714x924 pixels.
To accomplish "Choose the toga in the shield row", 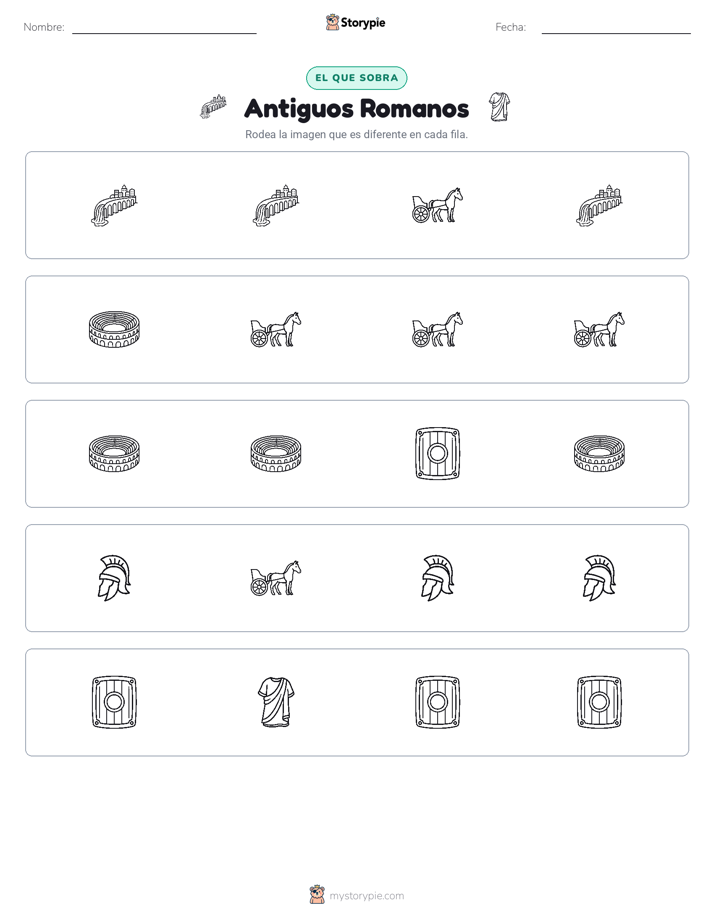I will (276, 702).
